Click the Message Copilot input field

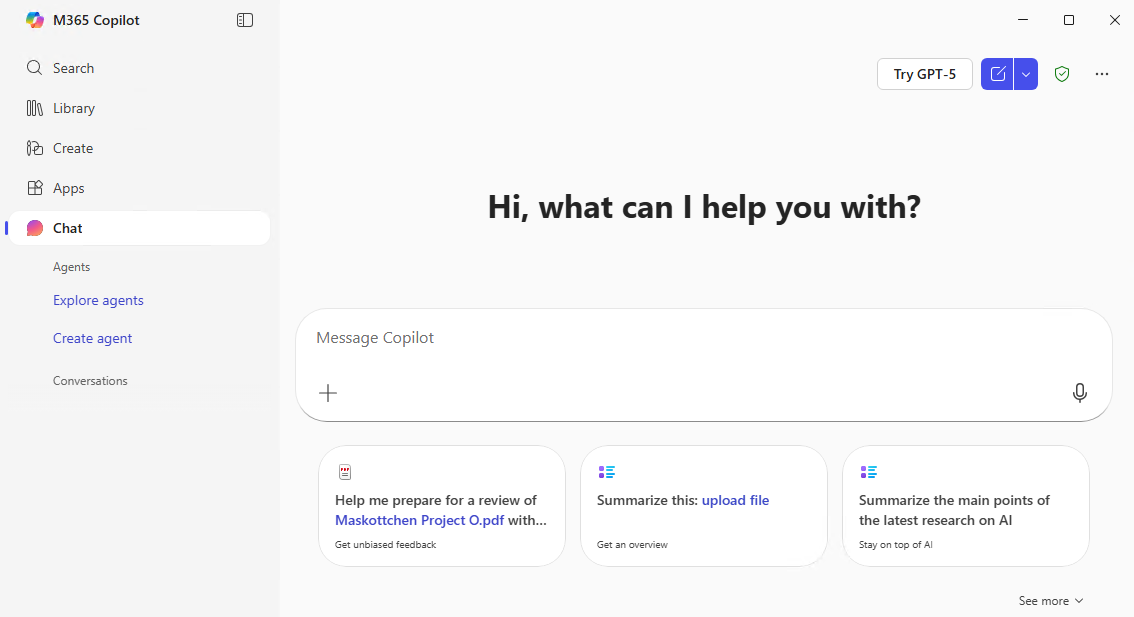(690, 338)
